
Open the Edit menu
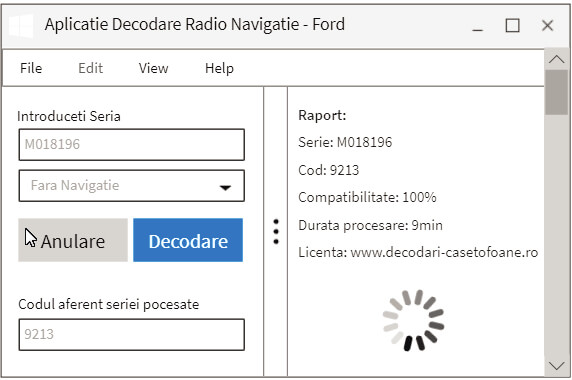90,68
